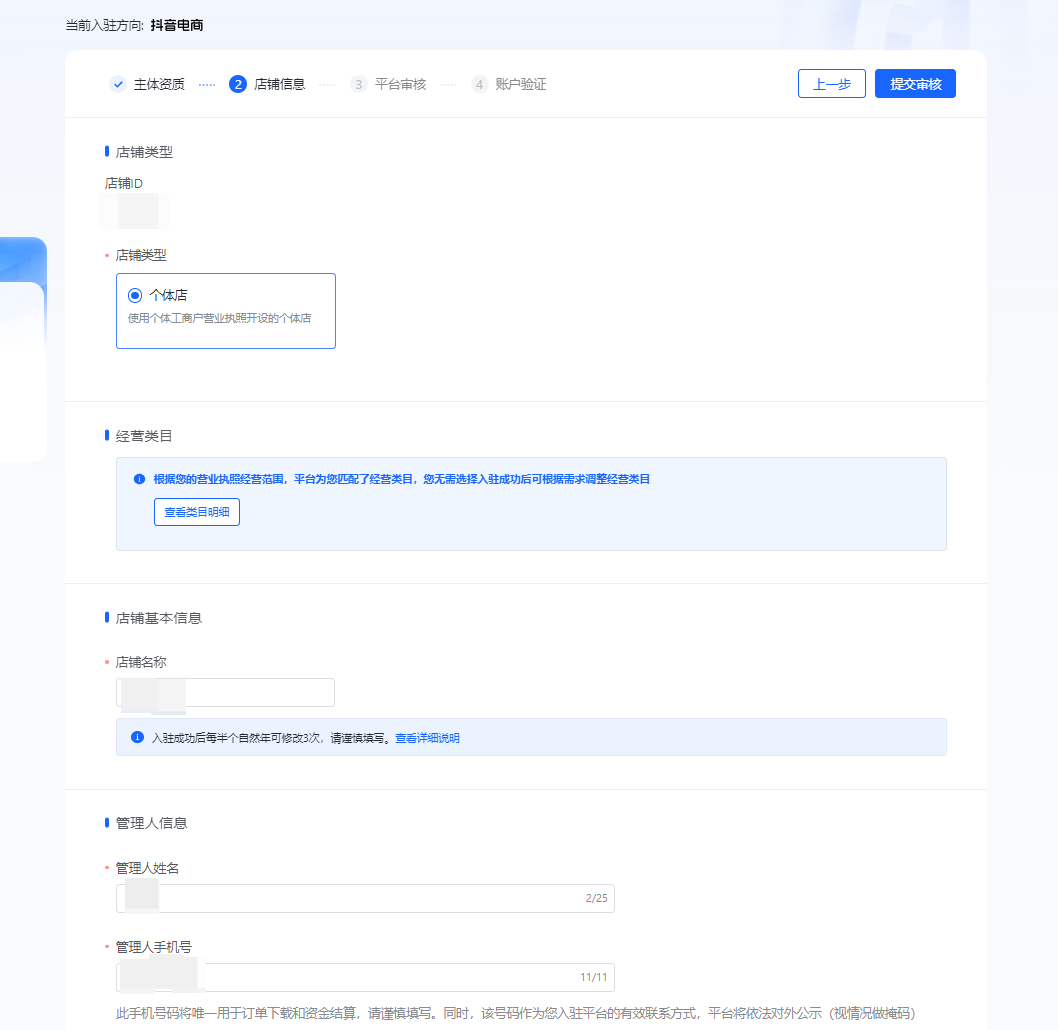Focus the 管理人姓名 input field
This screenshot has height=1030, width=1058.
pyautogui.click(x=365, y=898)
